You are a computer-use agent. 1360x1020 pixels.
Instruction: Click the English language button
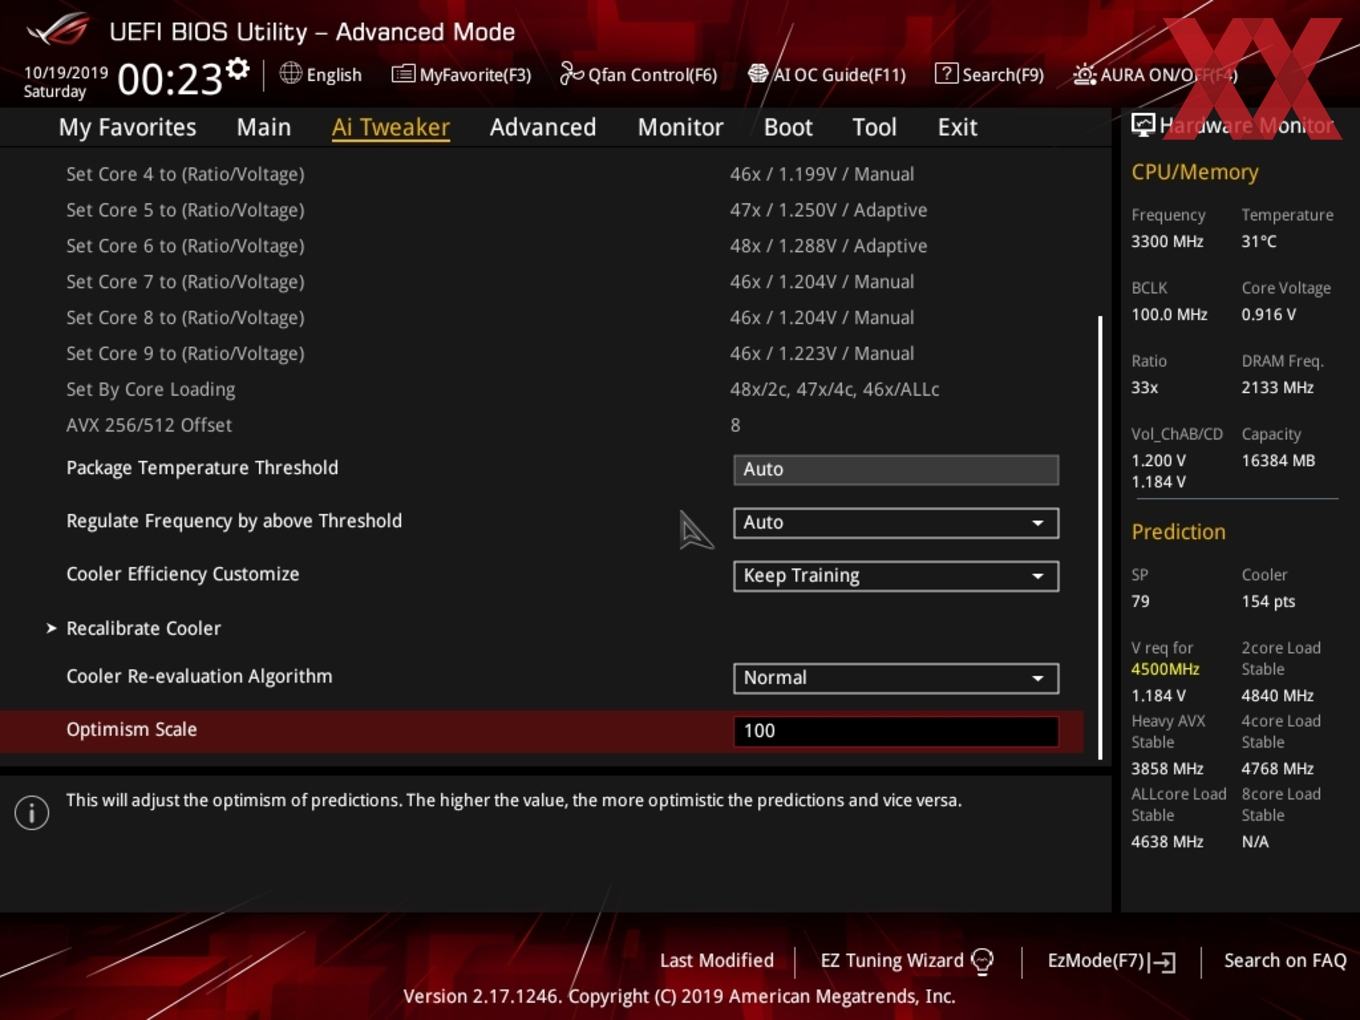321,74
